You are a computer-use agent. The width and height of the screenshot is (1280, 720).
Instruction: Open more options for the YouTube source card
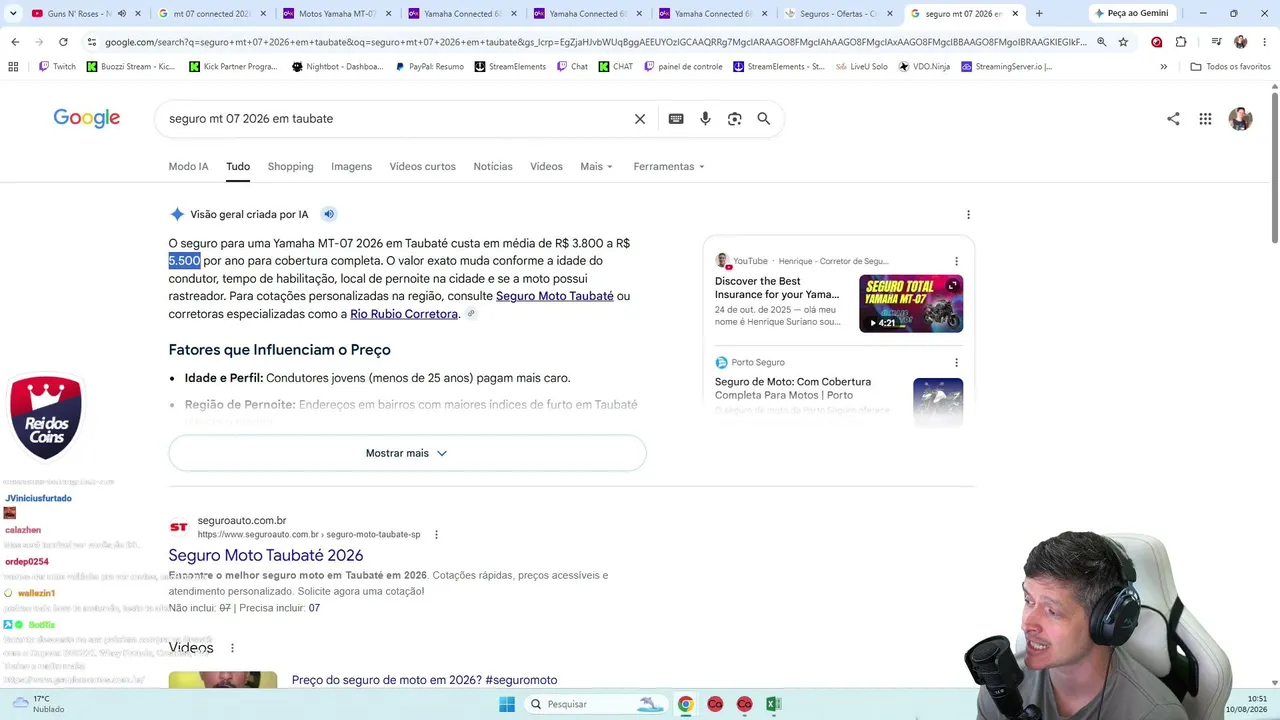pos(956,261)
